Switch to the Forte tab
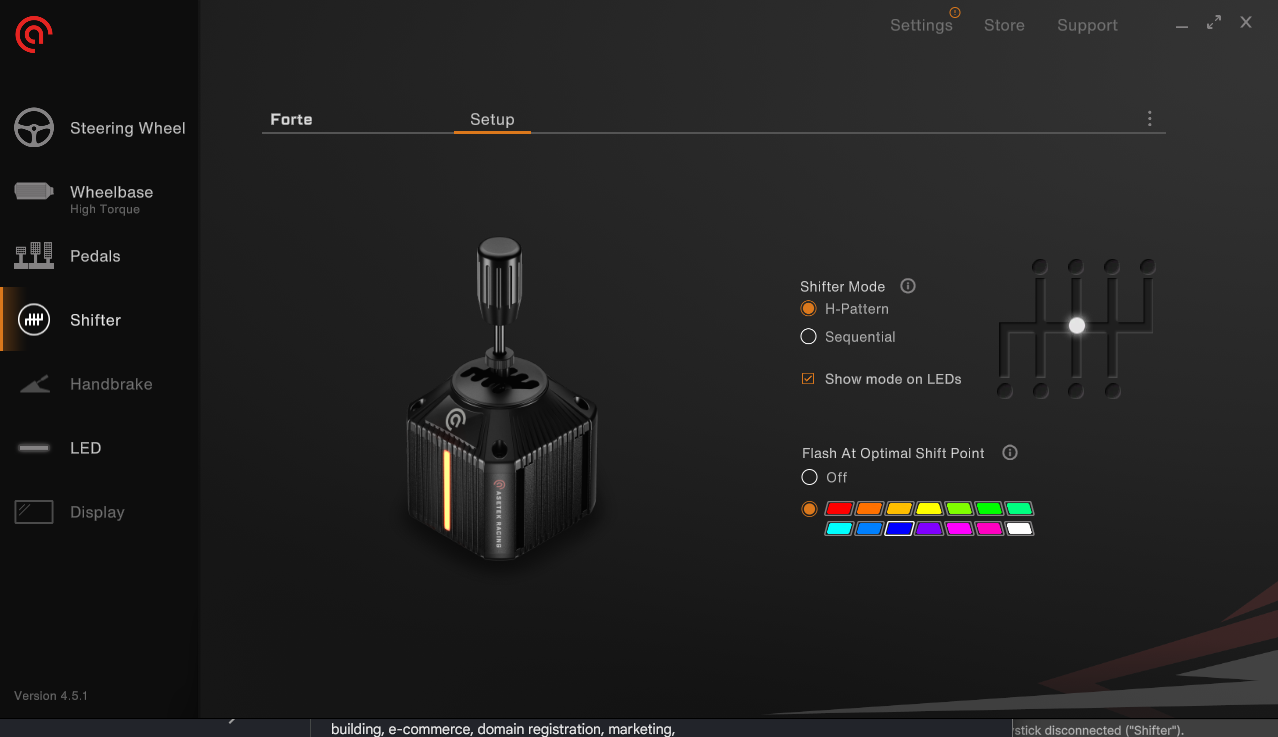The image size is (1278, 737). pos(291,119)
